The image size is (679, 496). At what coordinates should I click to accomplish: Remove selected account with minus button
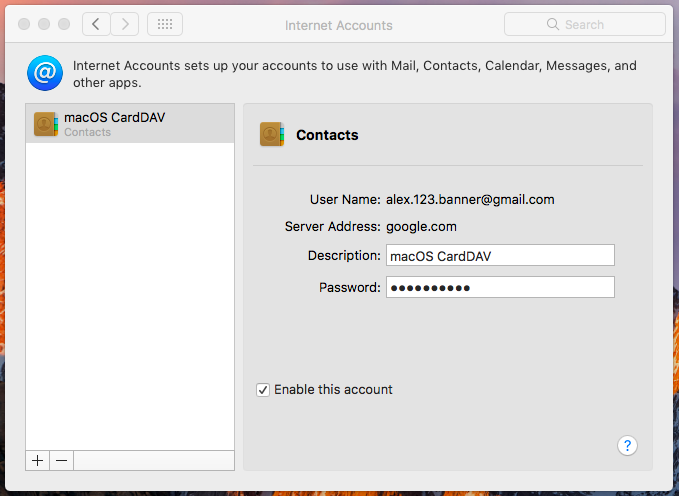[x=61, y=460]
